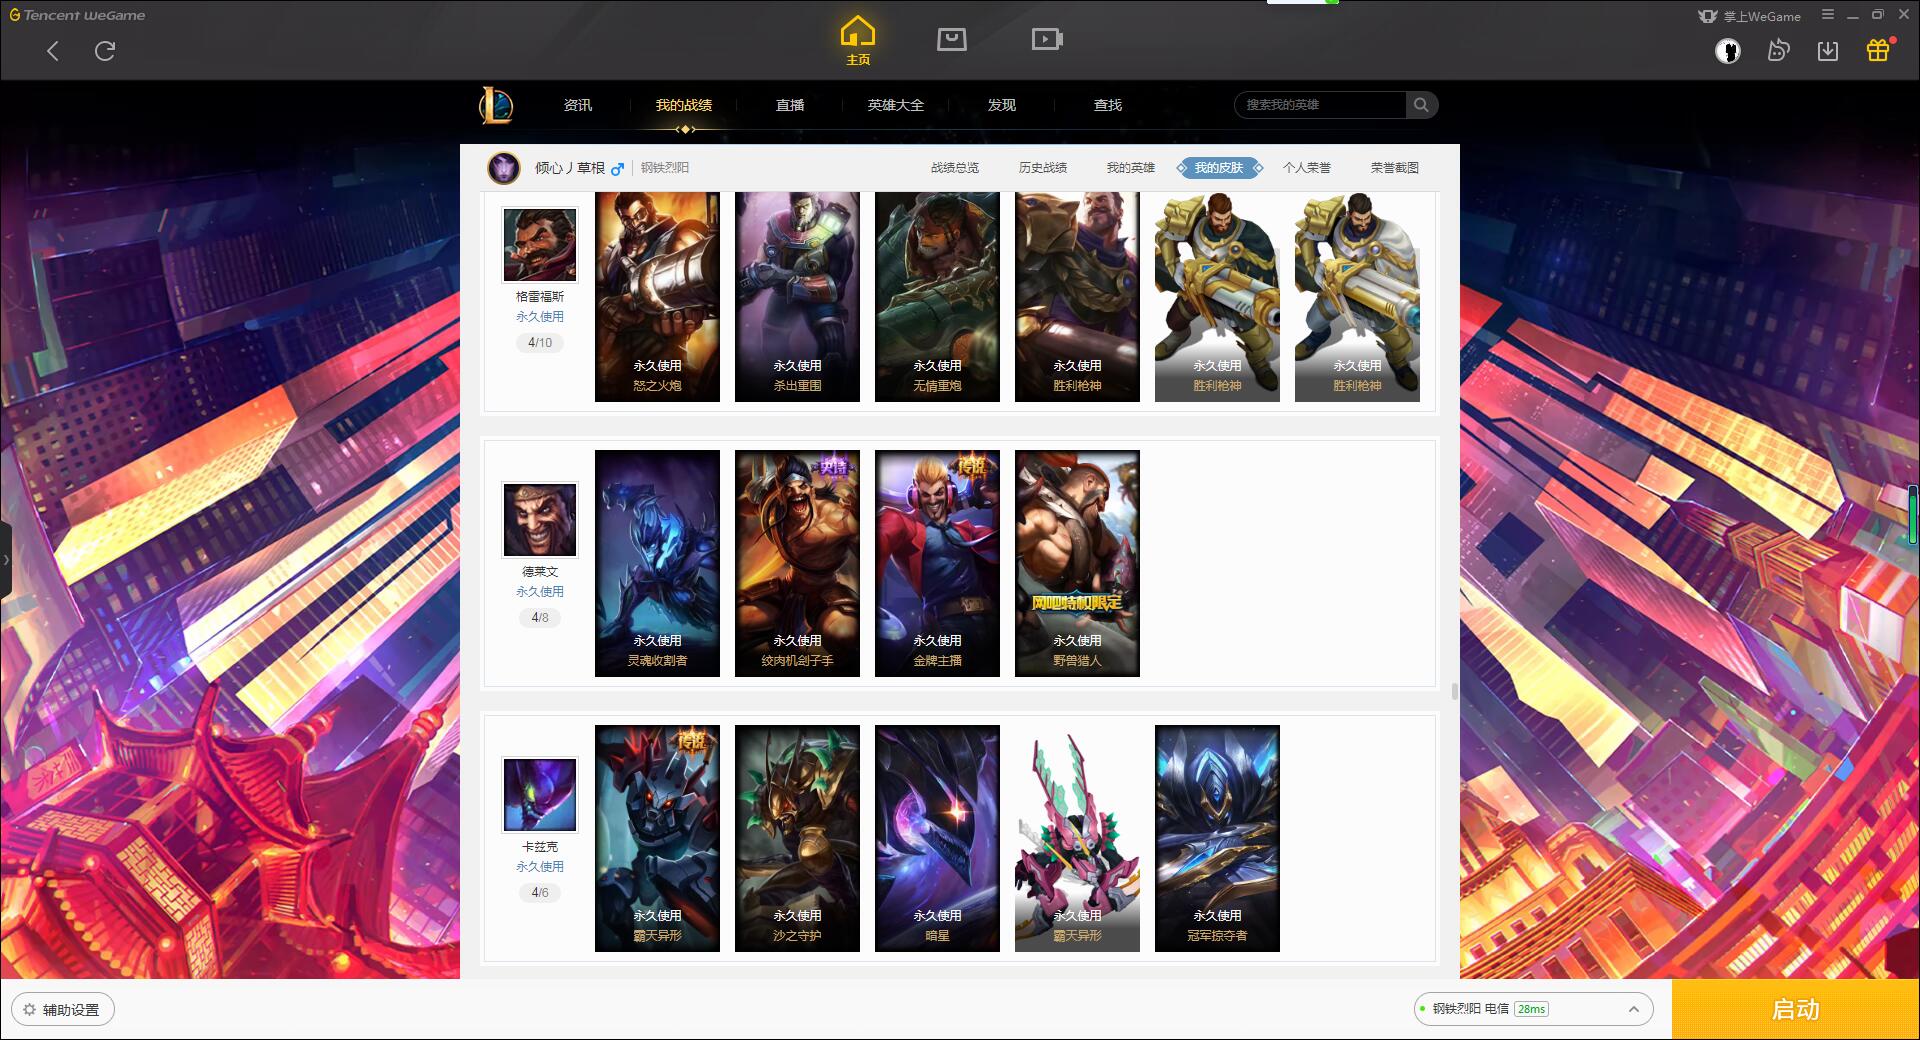Open the downloads icon in top bar

1828,51
